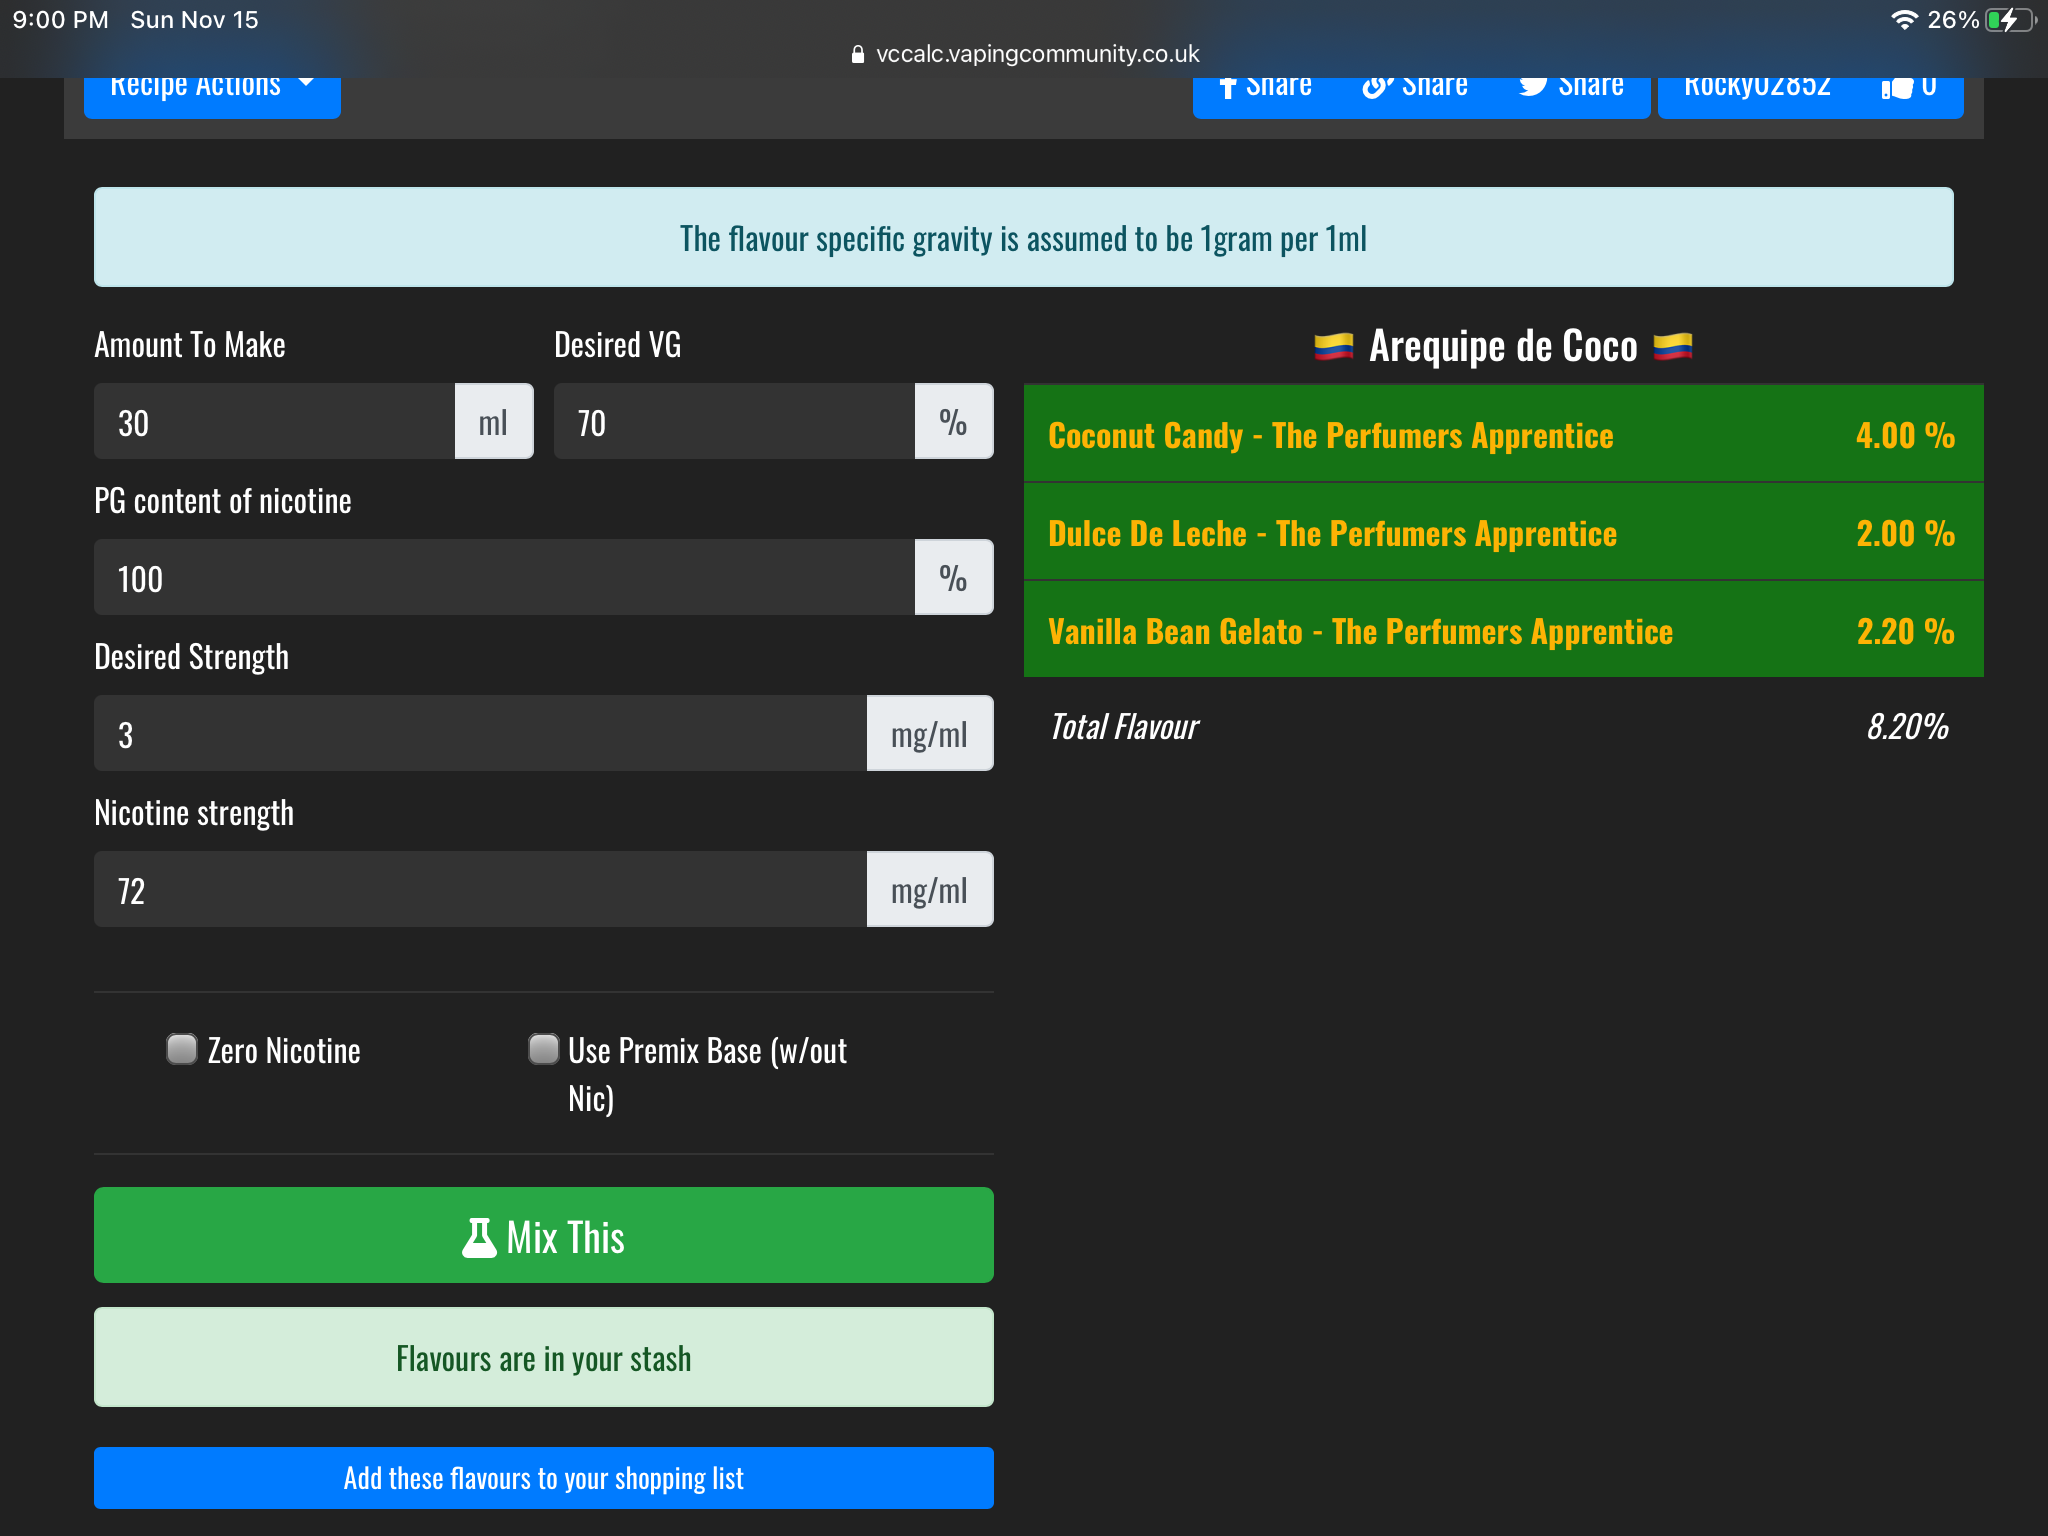Viewport: 2048px width, 1536px height.
Task: Edit the Desired VG field
Action: click(734, 422)
